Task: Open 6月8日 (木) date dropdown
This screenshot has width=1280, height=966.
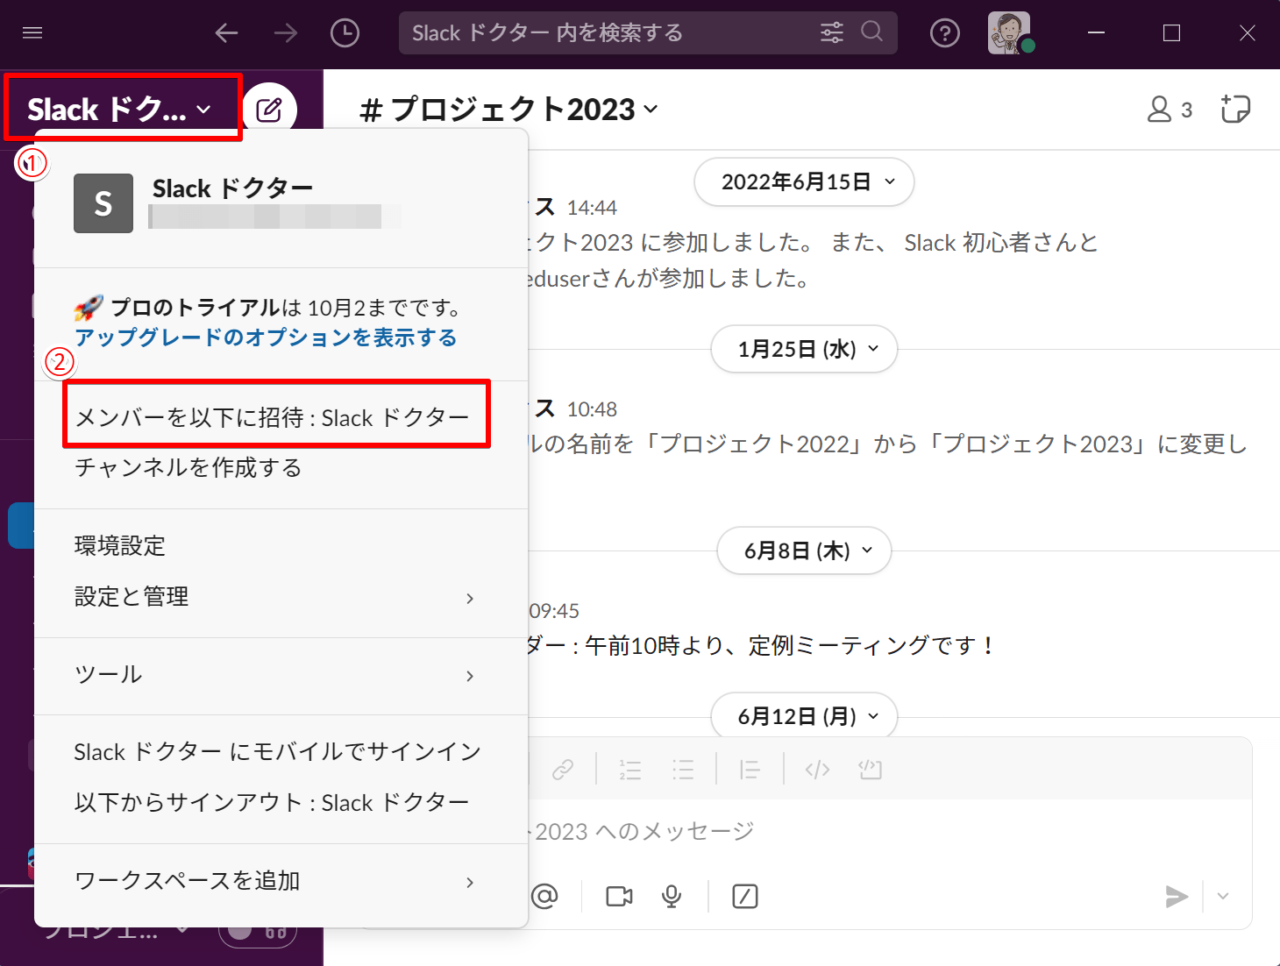Action: (x=804, y=550)
